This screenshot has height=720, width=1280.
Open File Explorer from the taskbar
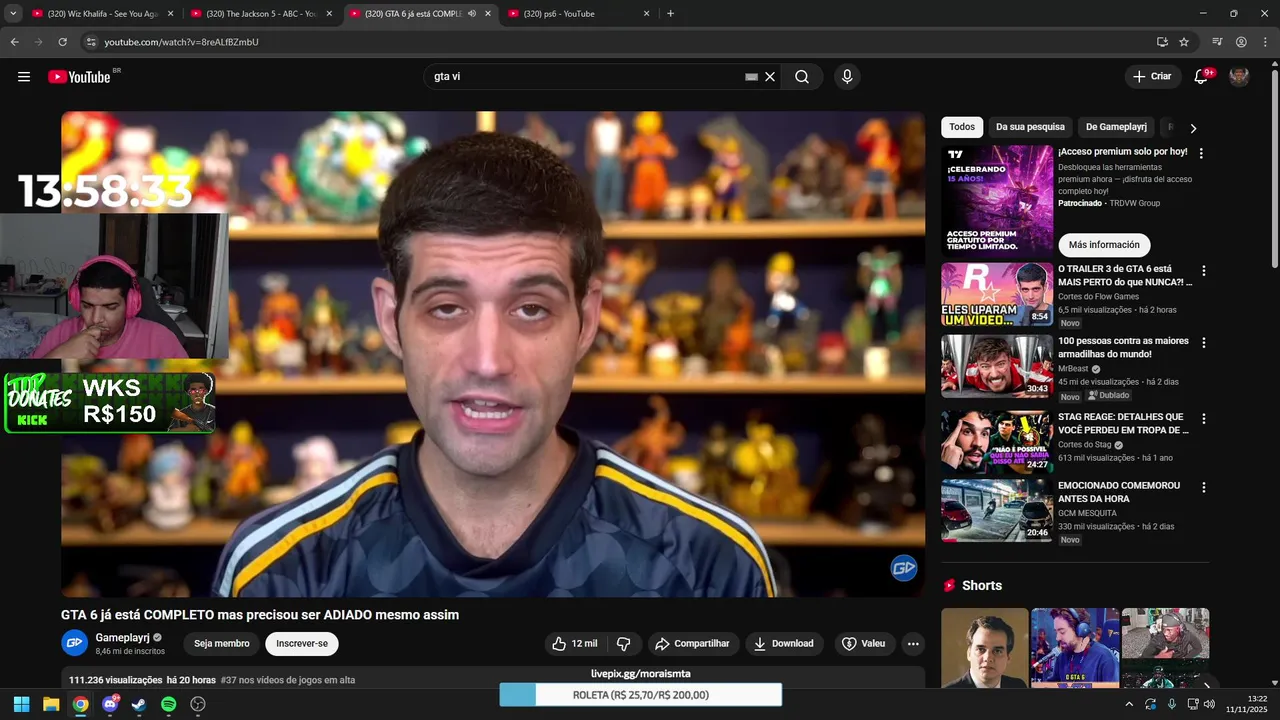51,704
